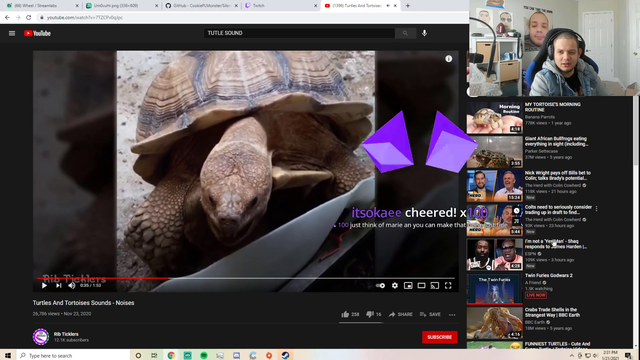Switch to the GitHub tab
Viewport: 640px width, 360px height.
(200, 6)
